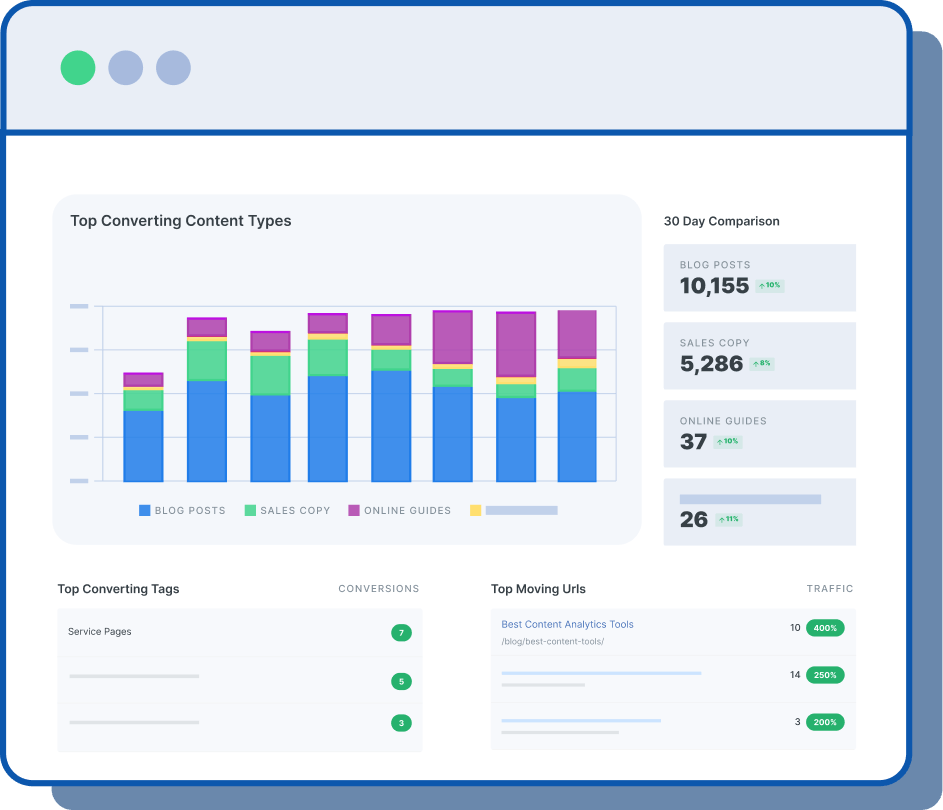Open the Best Content Analytics Tools link

[567, 624]
